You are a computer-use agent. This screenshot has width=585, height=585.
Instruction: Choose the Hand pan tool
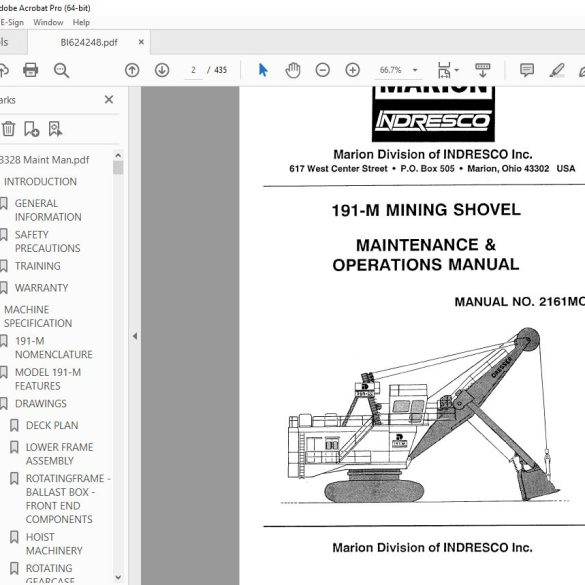pyautogui.click(x=293, y=70)
